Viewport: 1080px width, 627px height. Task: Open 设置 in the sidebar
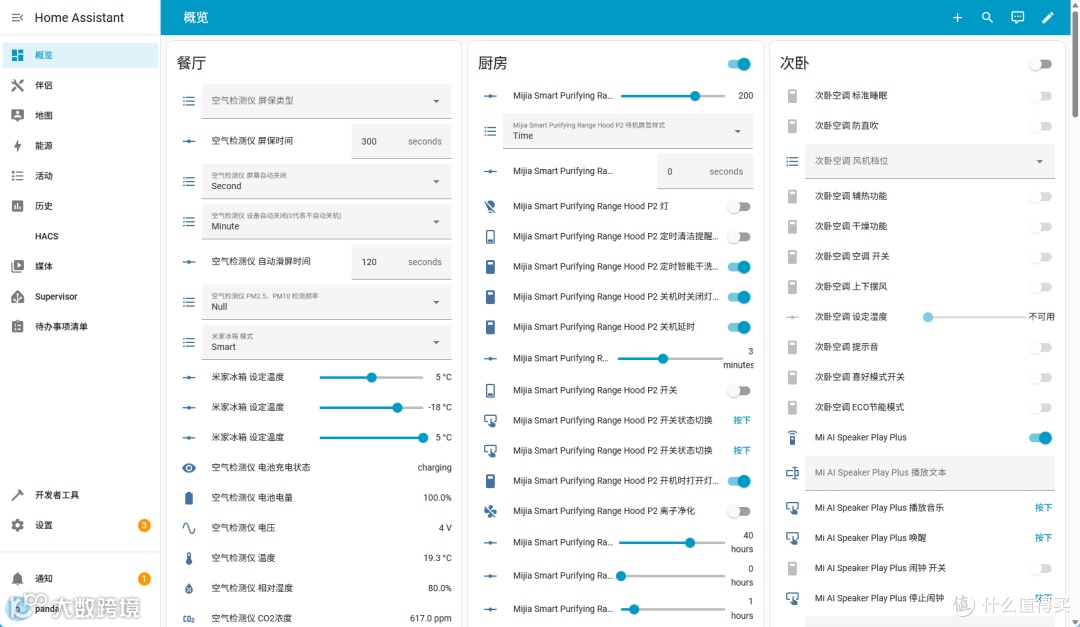pyautogui.click(x=80, y=525)
